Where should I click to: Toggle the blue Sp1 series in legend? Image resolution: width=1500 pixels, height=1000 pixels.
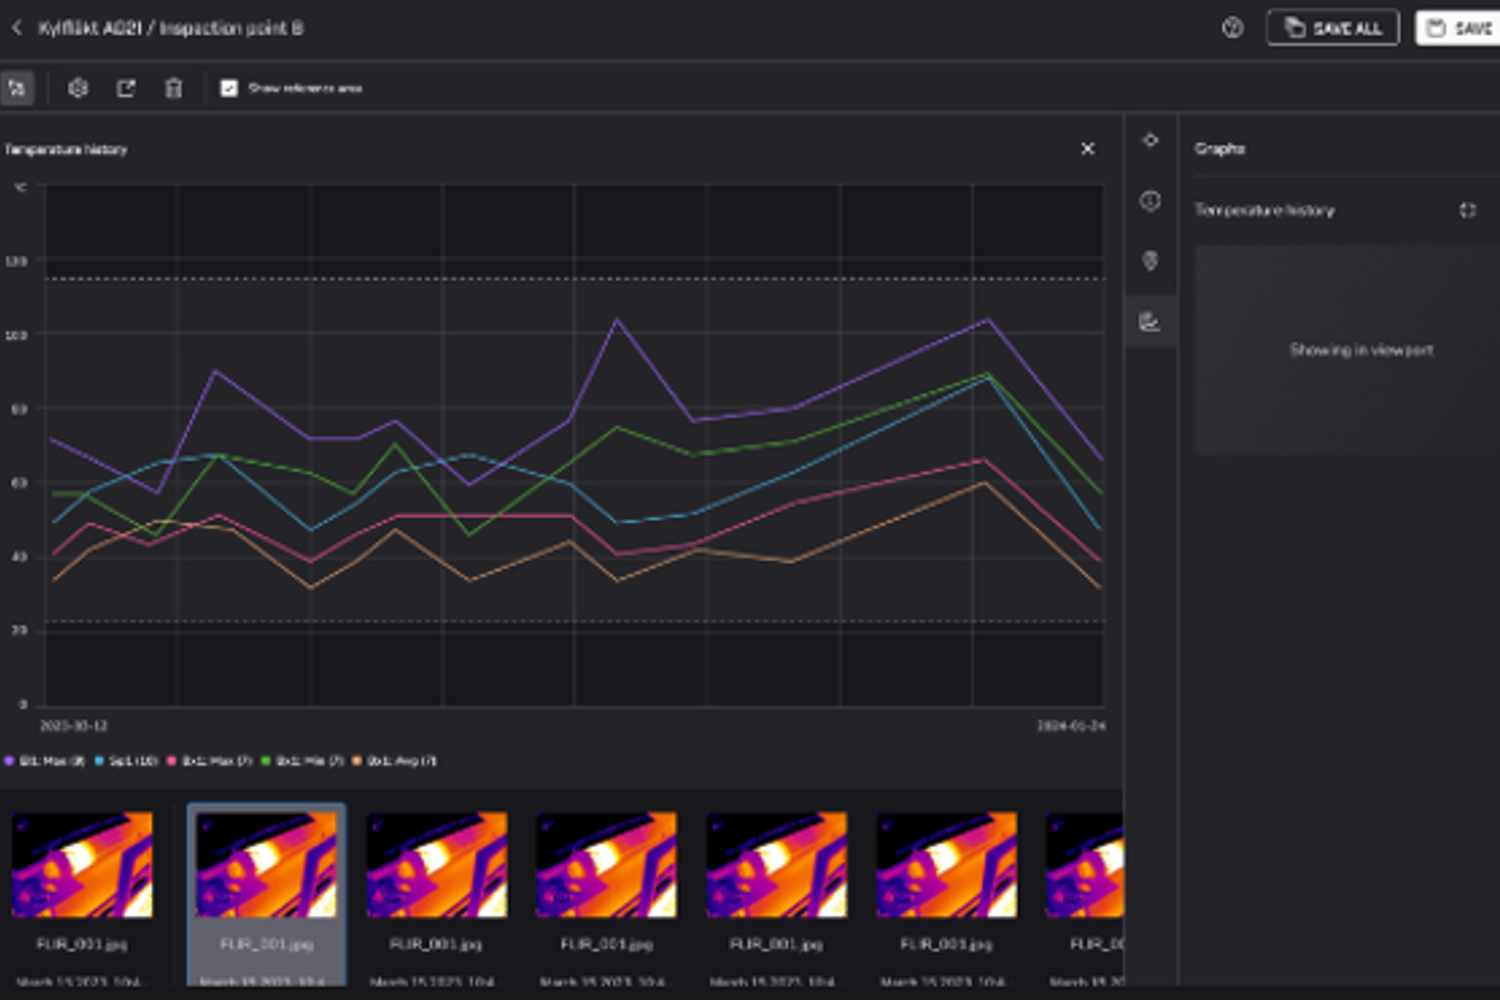point(127,761)
